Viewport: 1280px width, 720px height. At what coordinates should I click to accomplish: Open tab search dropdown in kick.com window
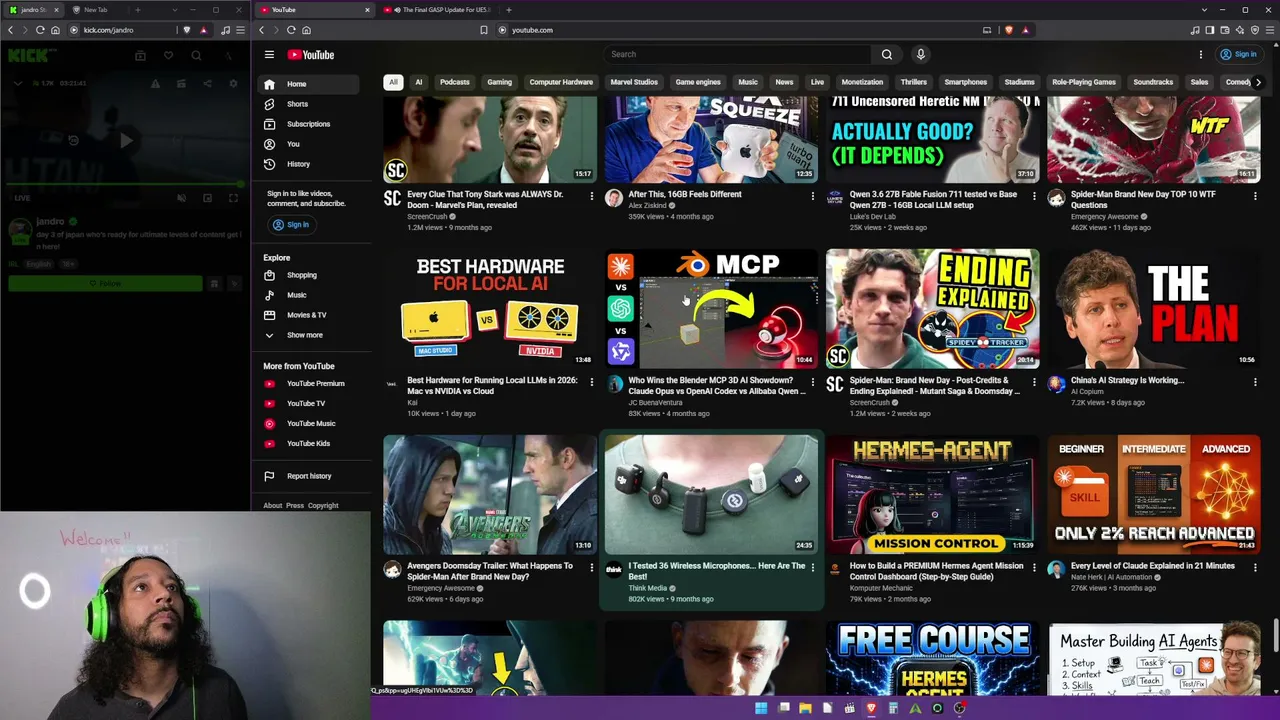click(175, 10)
